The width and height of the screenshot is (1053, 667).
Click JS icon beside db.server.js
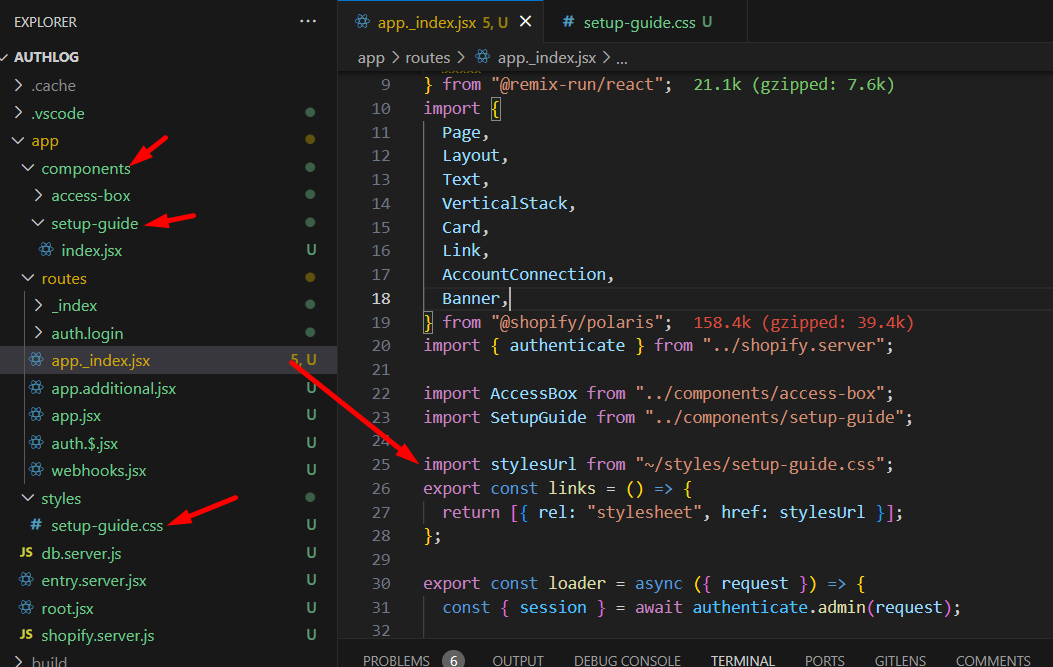(x=26, y=552)
